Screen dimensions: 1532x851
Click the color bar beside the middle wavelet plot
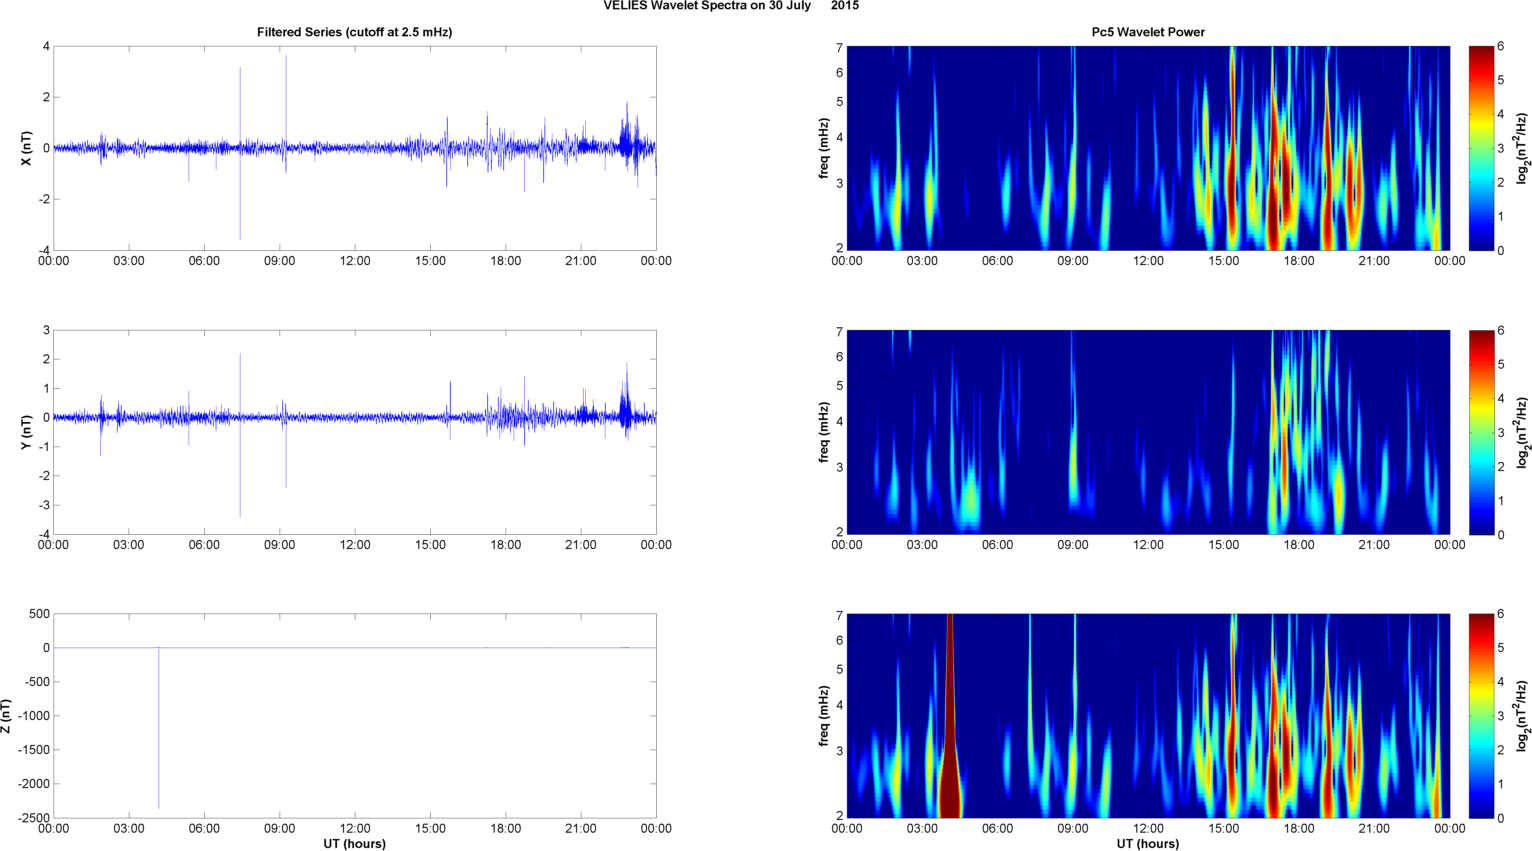click(1481, 432)
